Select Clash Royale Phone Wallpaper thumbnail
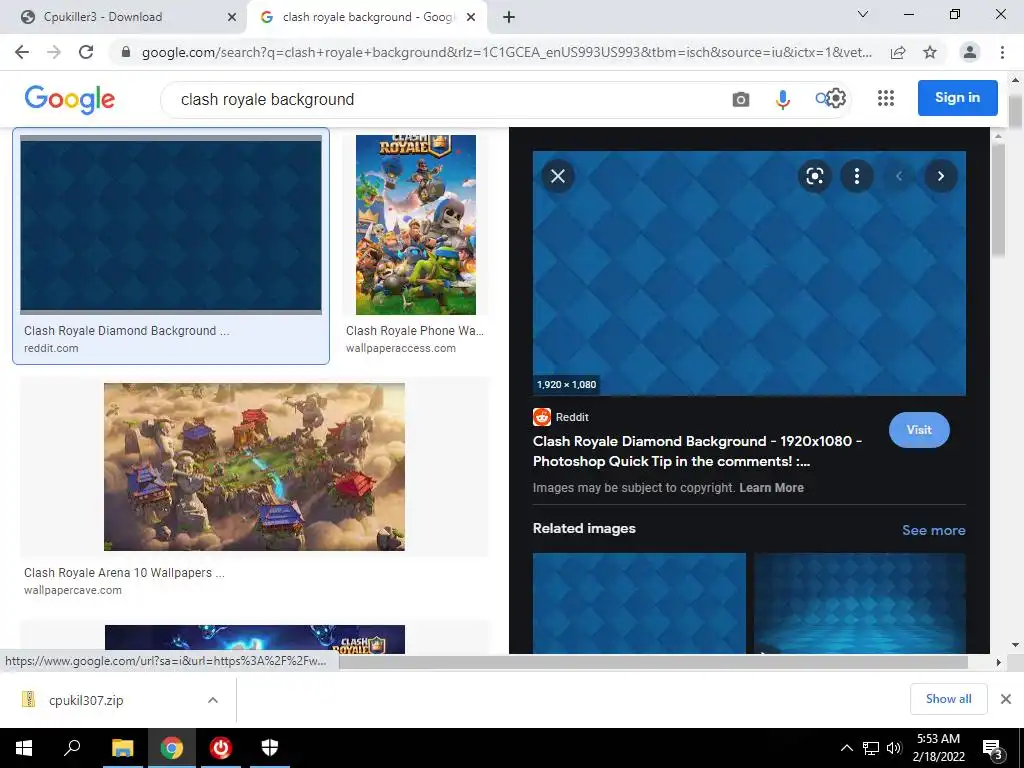Viewport: 1024px width, 768px height. pyautogui.click(x=415, y=225)
